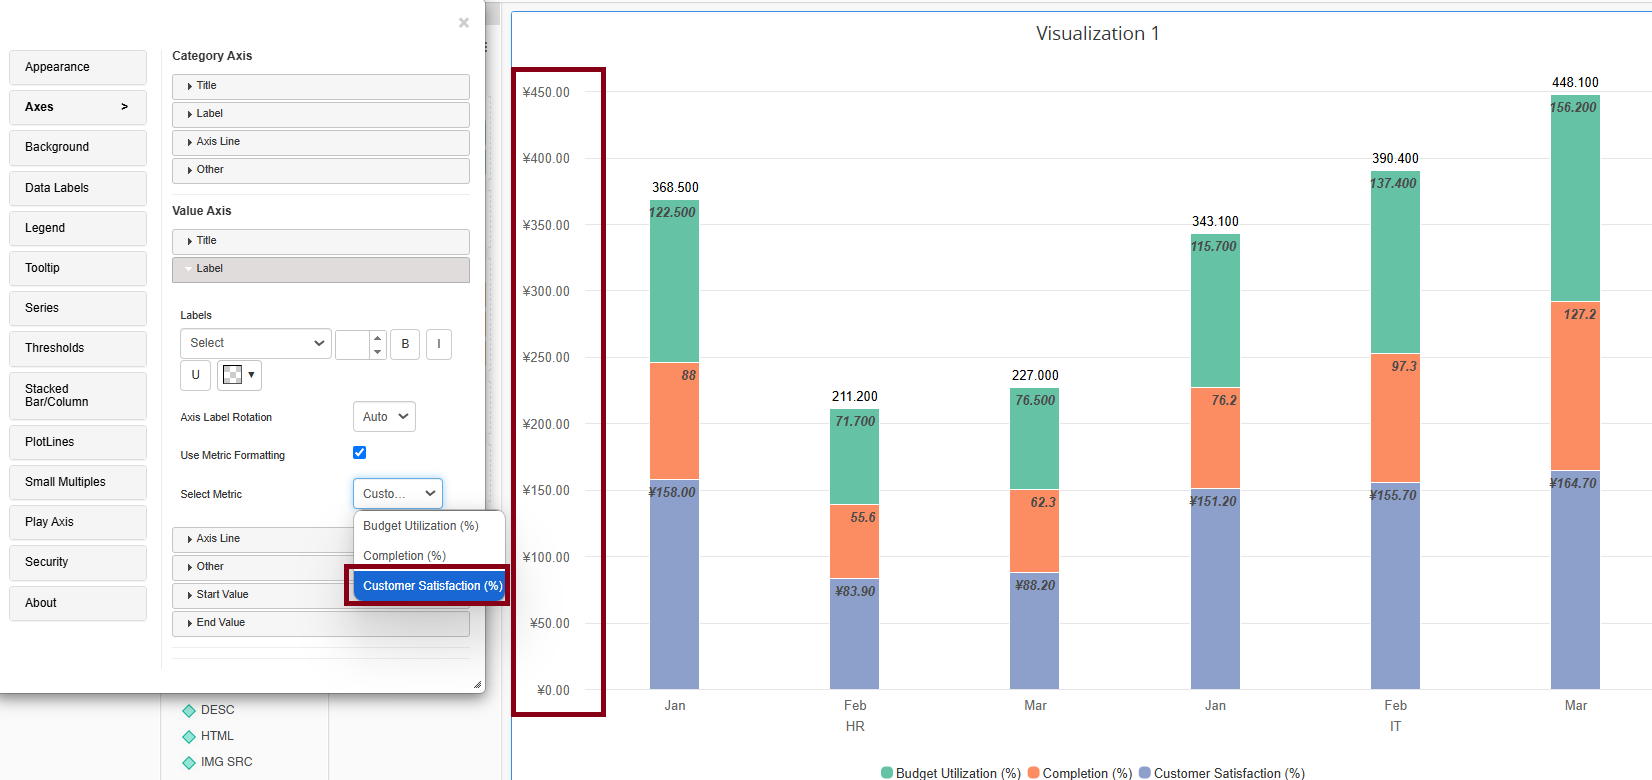Click the label font size input field
Screen dimensions: 1652x780
pyautogui.click(x=353, y=344)
